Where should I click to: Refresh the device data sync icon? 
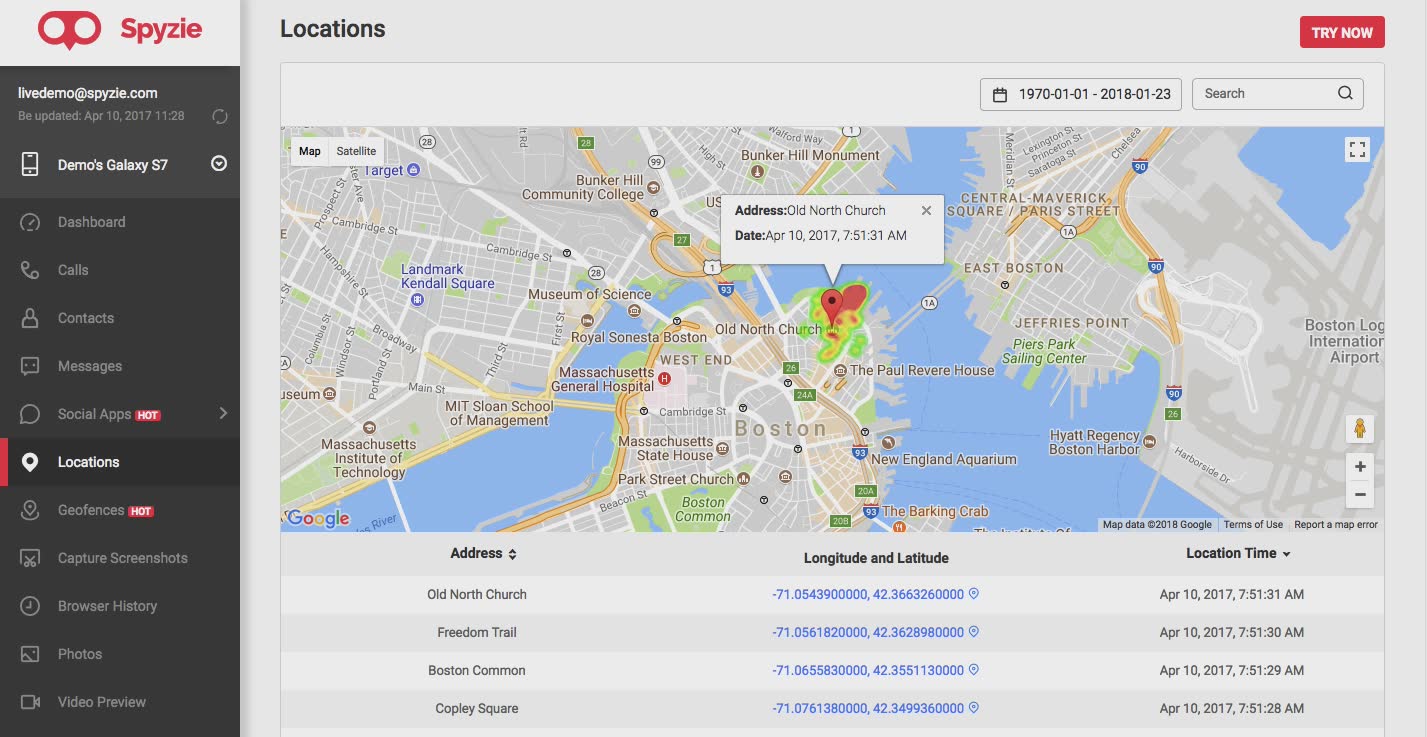click(x=220, y=116)
